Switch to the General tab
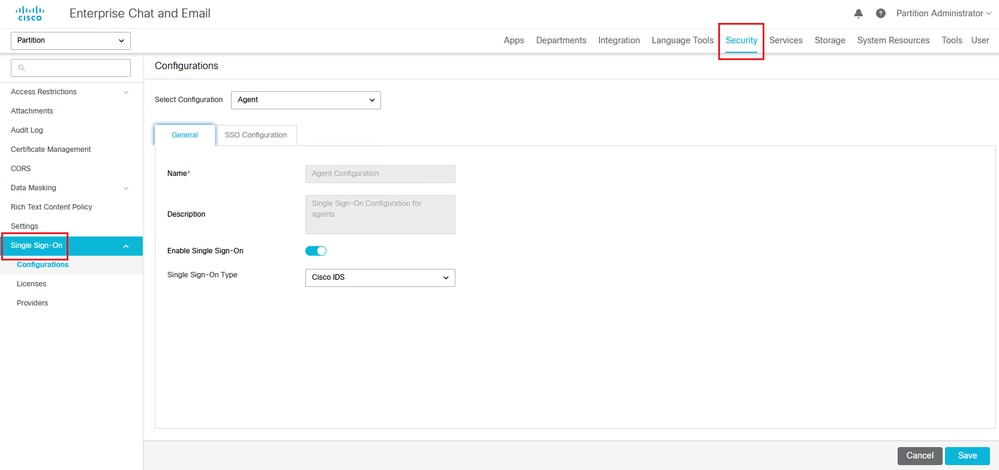This screenshot has height=470, width=999. point(185,135)
